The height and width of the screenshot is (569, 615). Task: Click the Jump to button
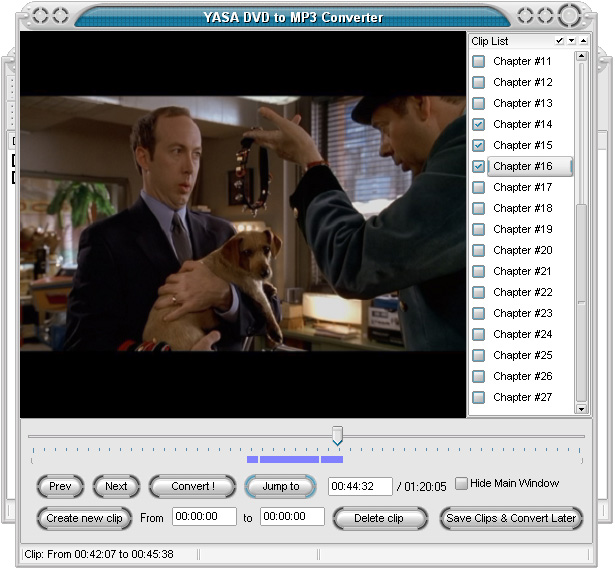pyautogui.click(x=280, y=486)
